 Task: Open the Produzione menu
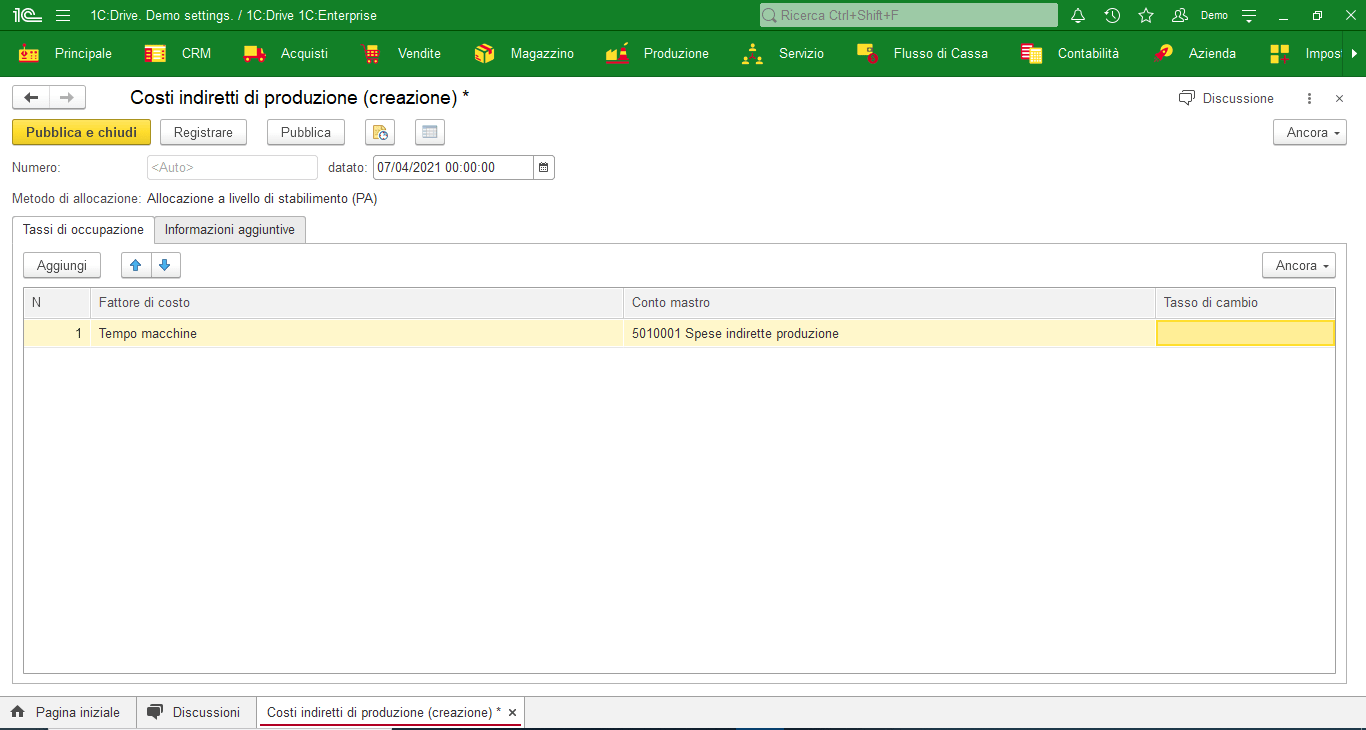click(x=676, y=54)
